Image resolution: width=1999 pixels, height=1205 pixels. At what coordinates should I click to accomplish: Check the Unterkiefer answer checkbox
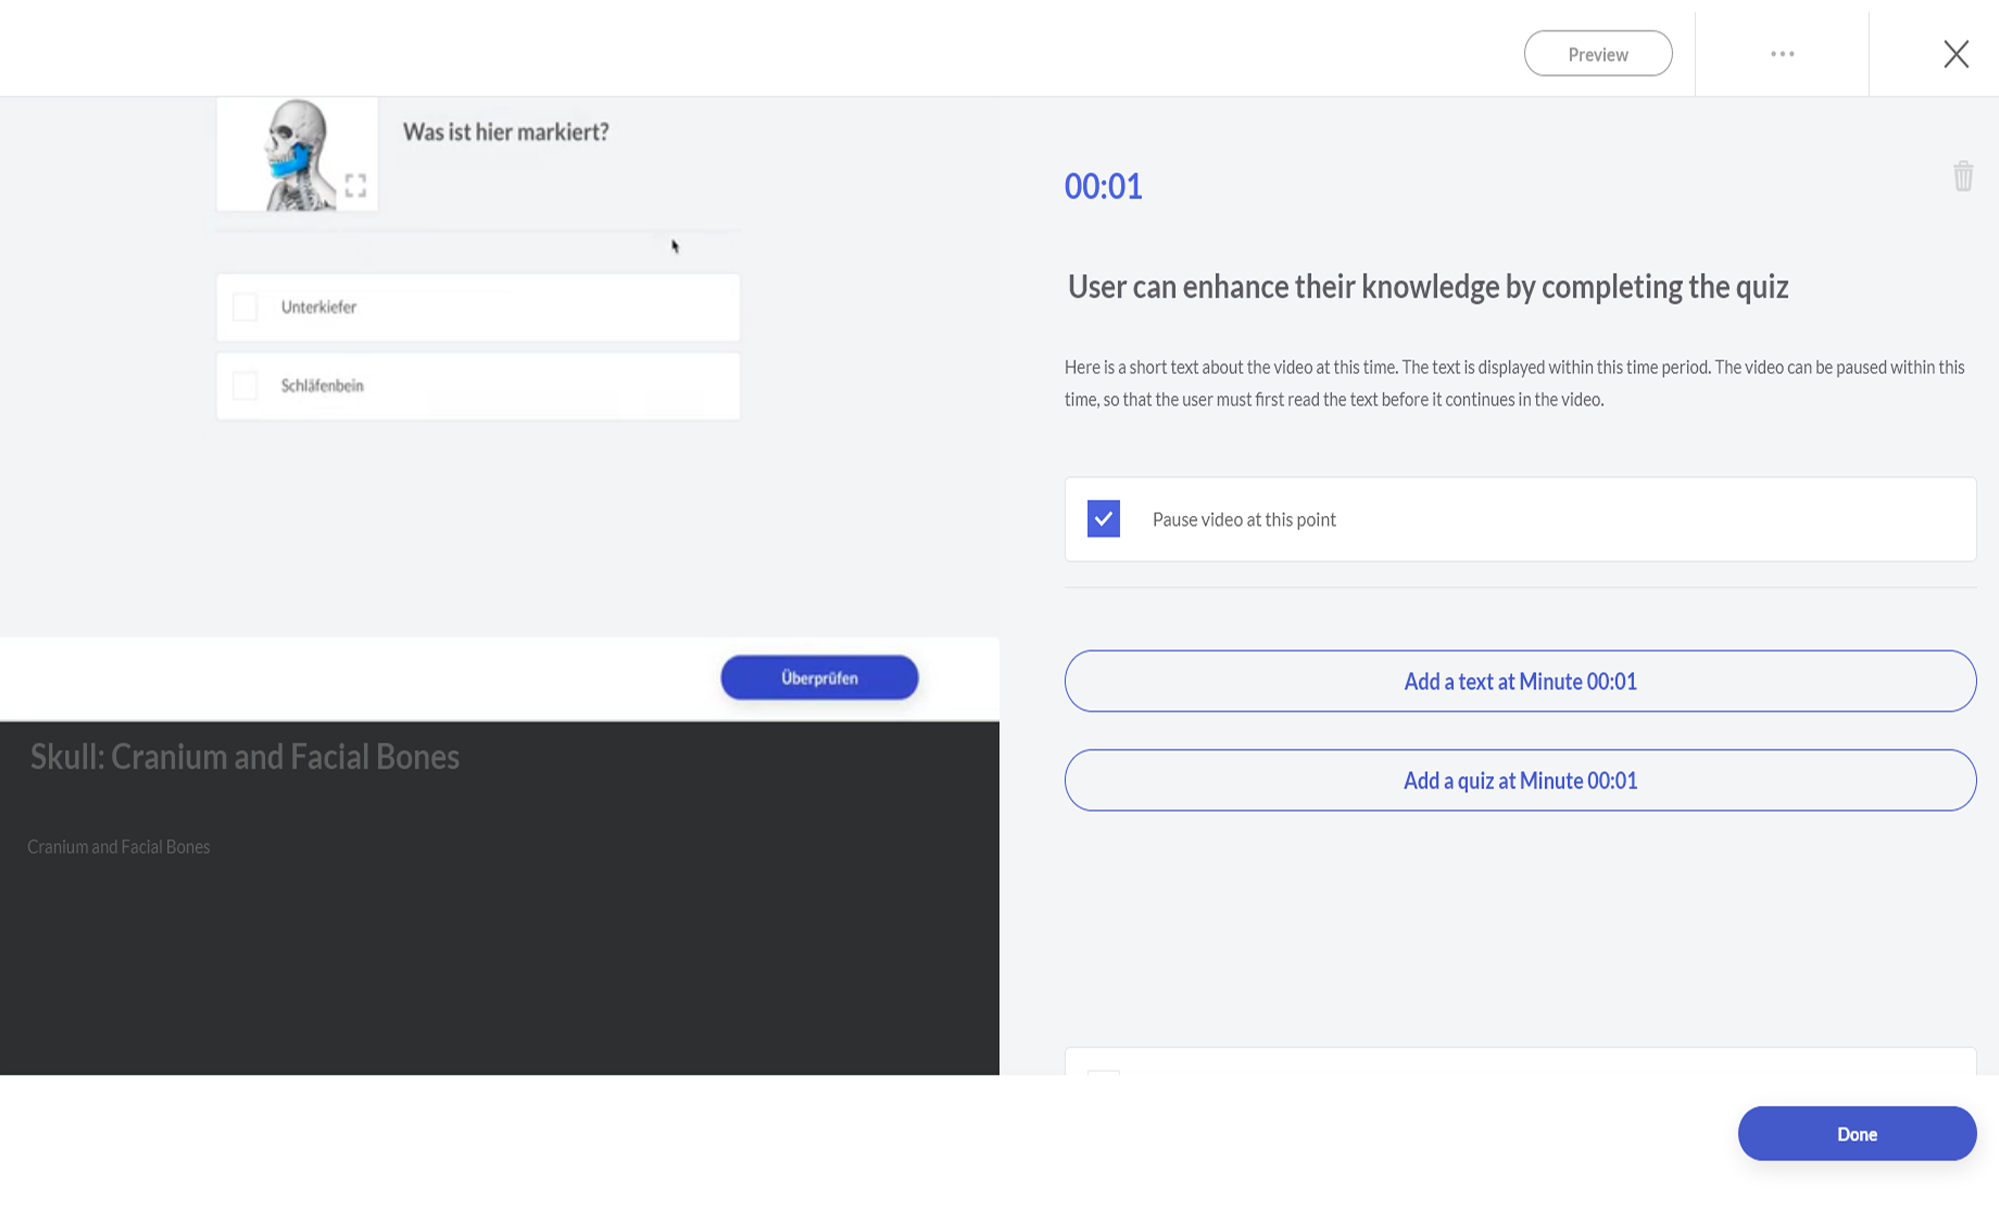click(245, 307)
